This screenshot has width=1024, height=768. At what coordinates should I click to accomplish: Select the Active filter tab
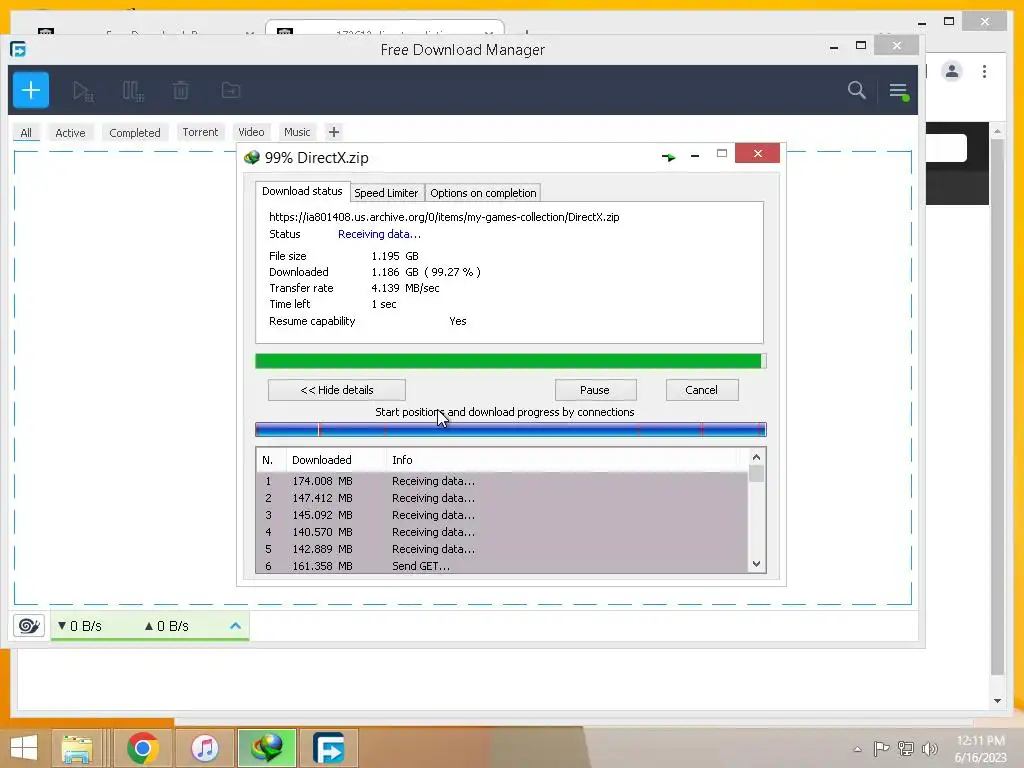[70, 133]
